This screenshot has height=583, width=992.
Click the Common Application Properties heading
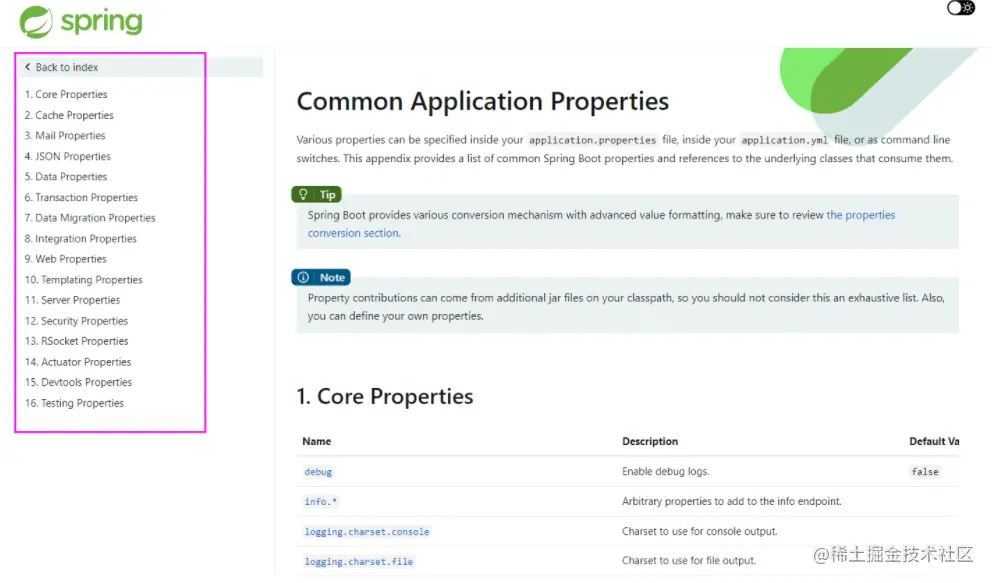pyautogui.click(x=483, y=101)
